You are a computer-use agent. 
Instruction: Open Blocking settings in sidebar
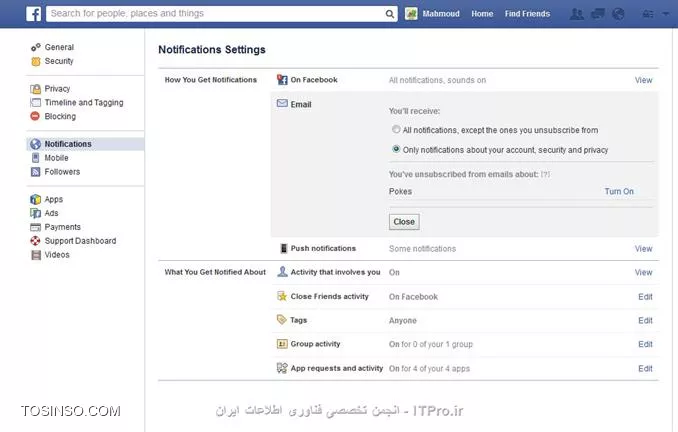(60, 116)
